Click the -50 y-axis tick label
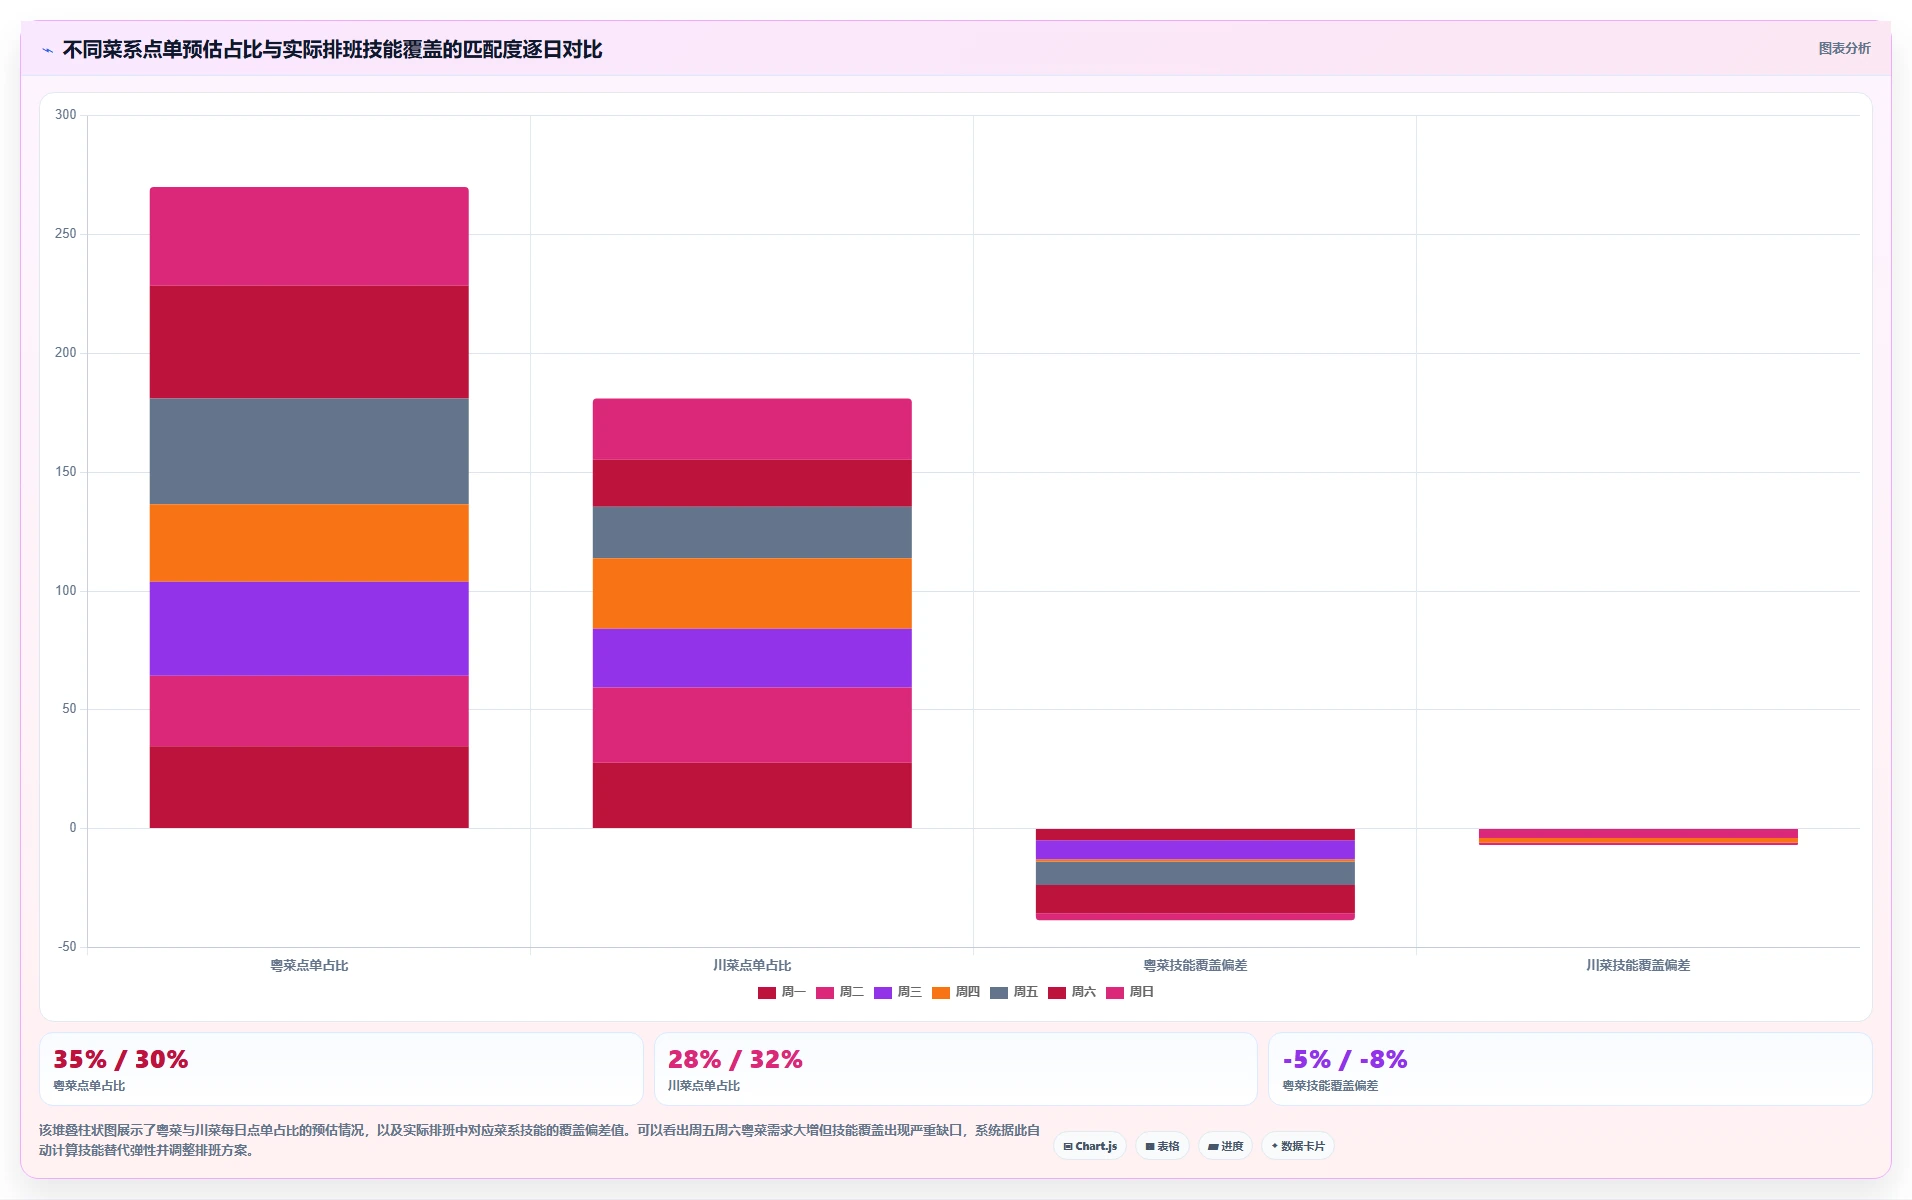1912x1200 pixels. click(67, 946)
